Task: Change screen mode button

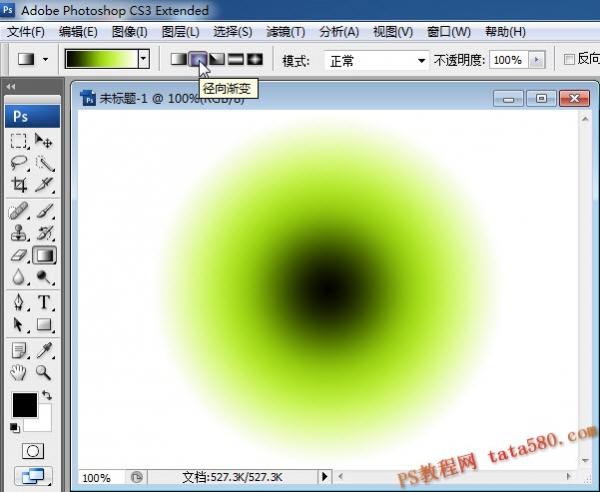Action: [x=33, y=476]
